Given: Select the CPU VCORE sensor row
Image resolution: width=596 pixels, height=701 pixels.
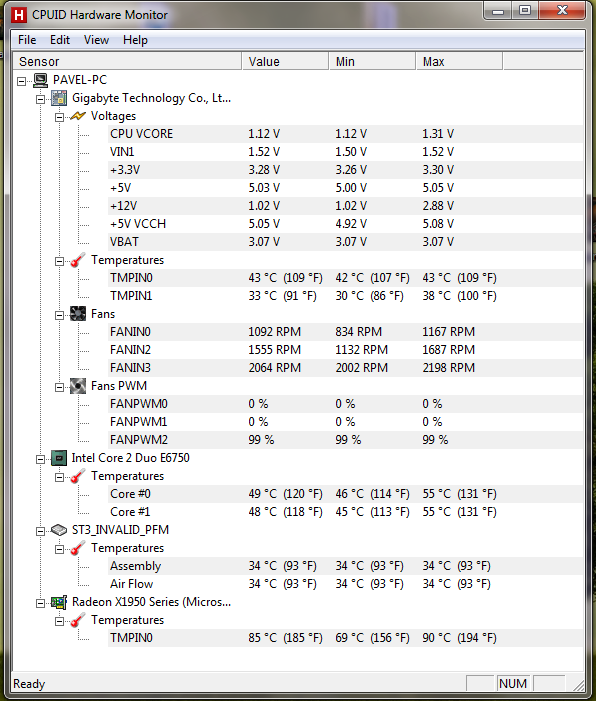Looking at the screenshot, I should point(345,134).
